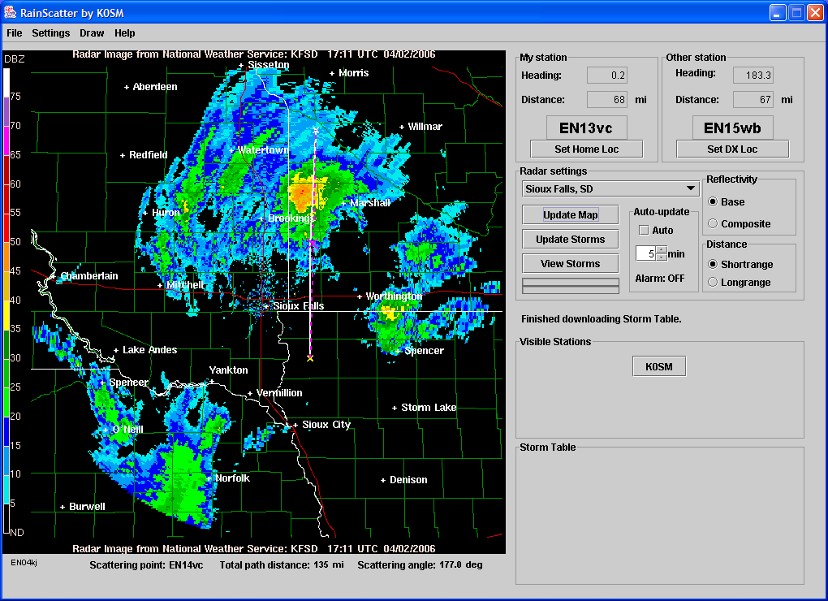Enable the Auto update checkbox
Image resolution: width=828 pixels, height=601 pixels.
tap(644, 230)
